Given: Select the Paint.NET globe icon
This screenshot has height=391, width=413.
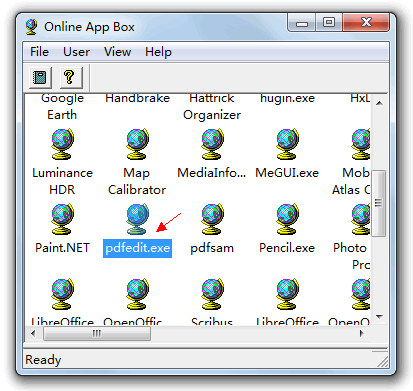Looking at the screenshot, I should tap(62, 219).
